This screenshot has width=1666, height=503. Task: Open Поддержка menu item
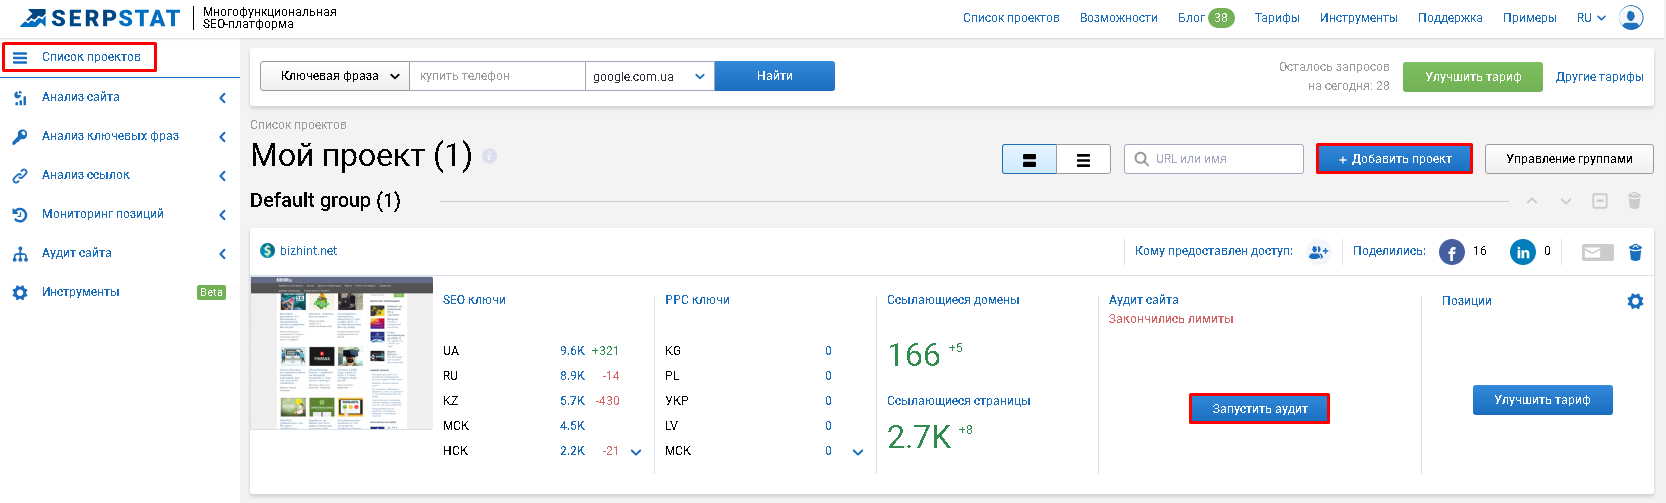pos(1450,18)
